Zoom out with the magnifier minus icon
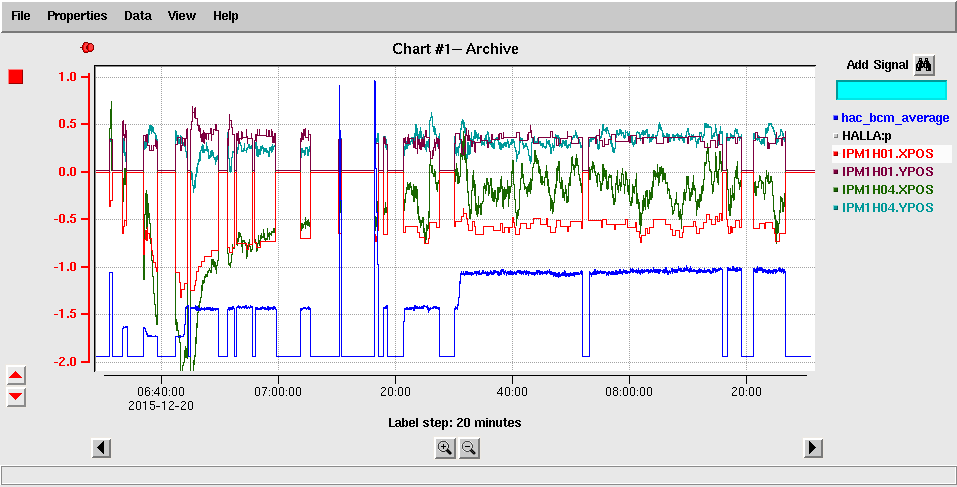The image size is (957, 487). (469, 449)
